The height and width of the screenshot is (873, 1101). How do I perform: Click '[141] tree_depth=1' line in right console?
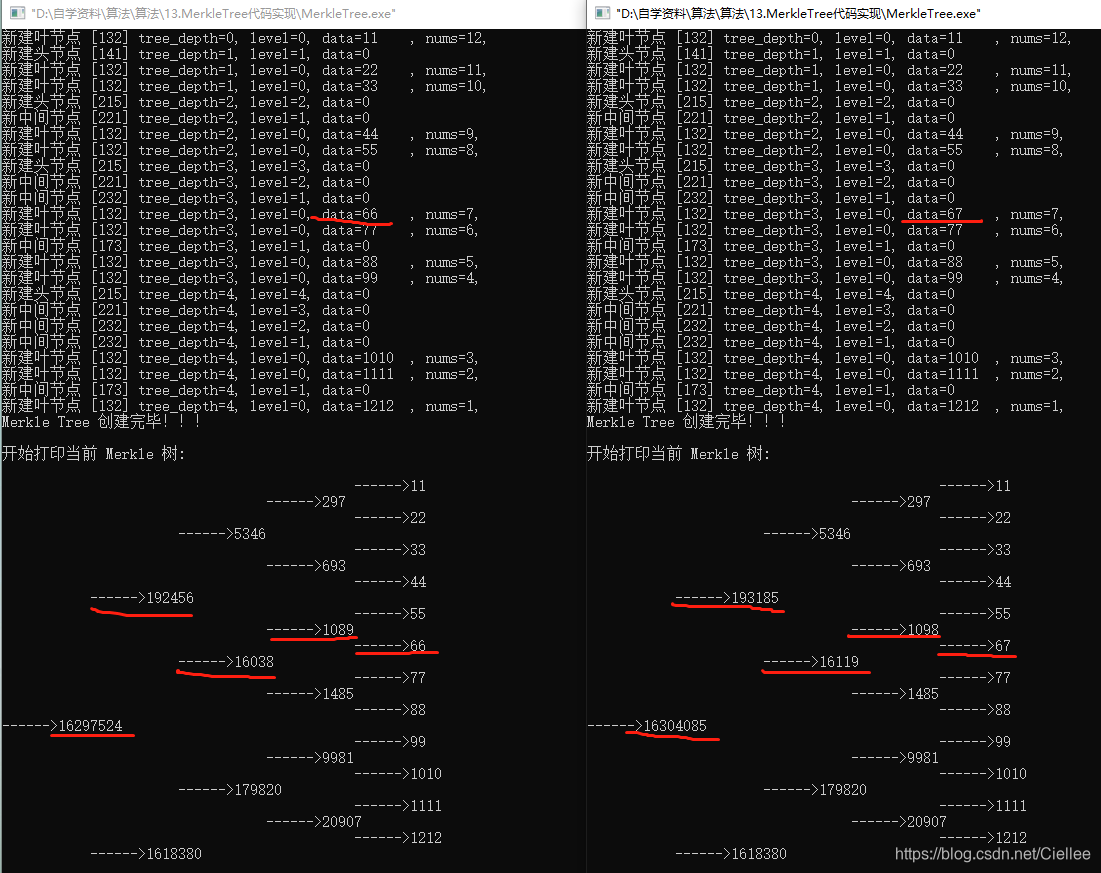[771, 54]
